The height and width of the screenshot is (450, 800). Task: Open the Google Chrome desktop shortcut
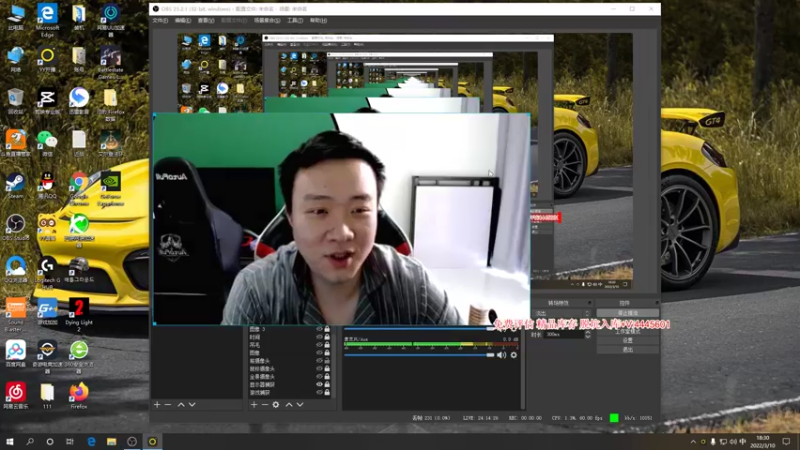pyautogui.click(x=79, y=189)
